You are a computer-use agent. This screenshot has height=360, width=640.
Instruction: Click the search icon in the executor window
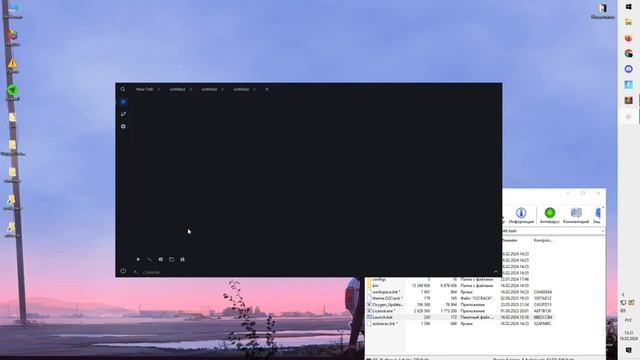pos(123,89)
